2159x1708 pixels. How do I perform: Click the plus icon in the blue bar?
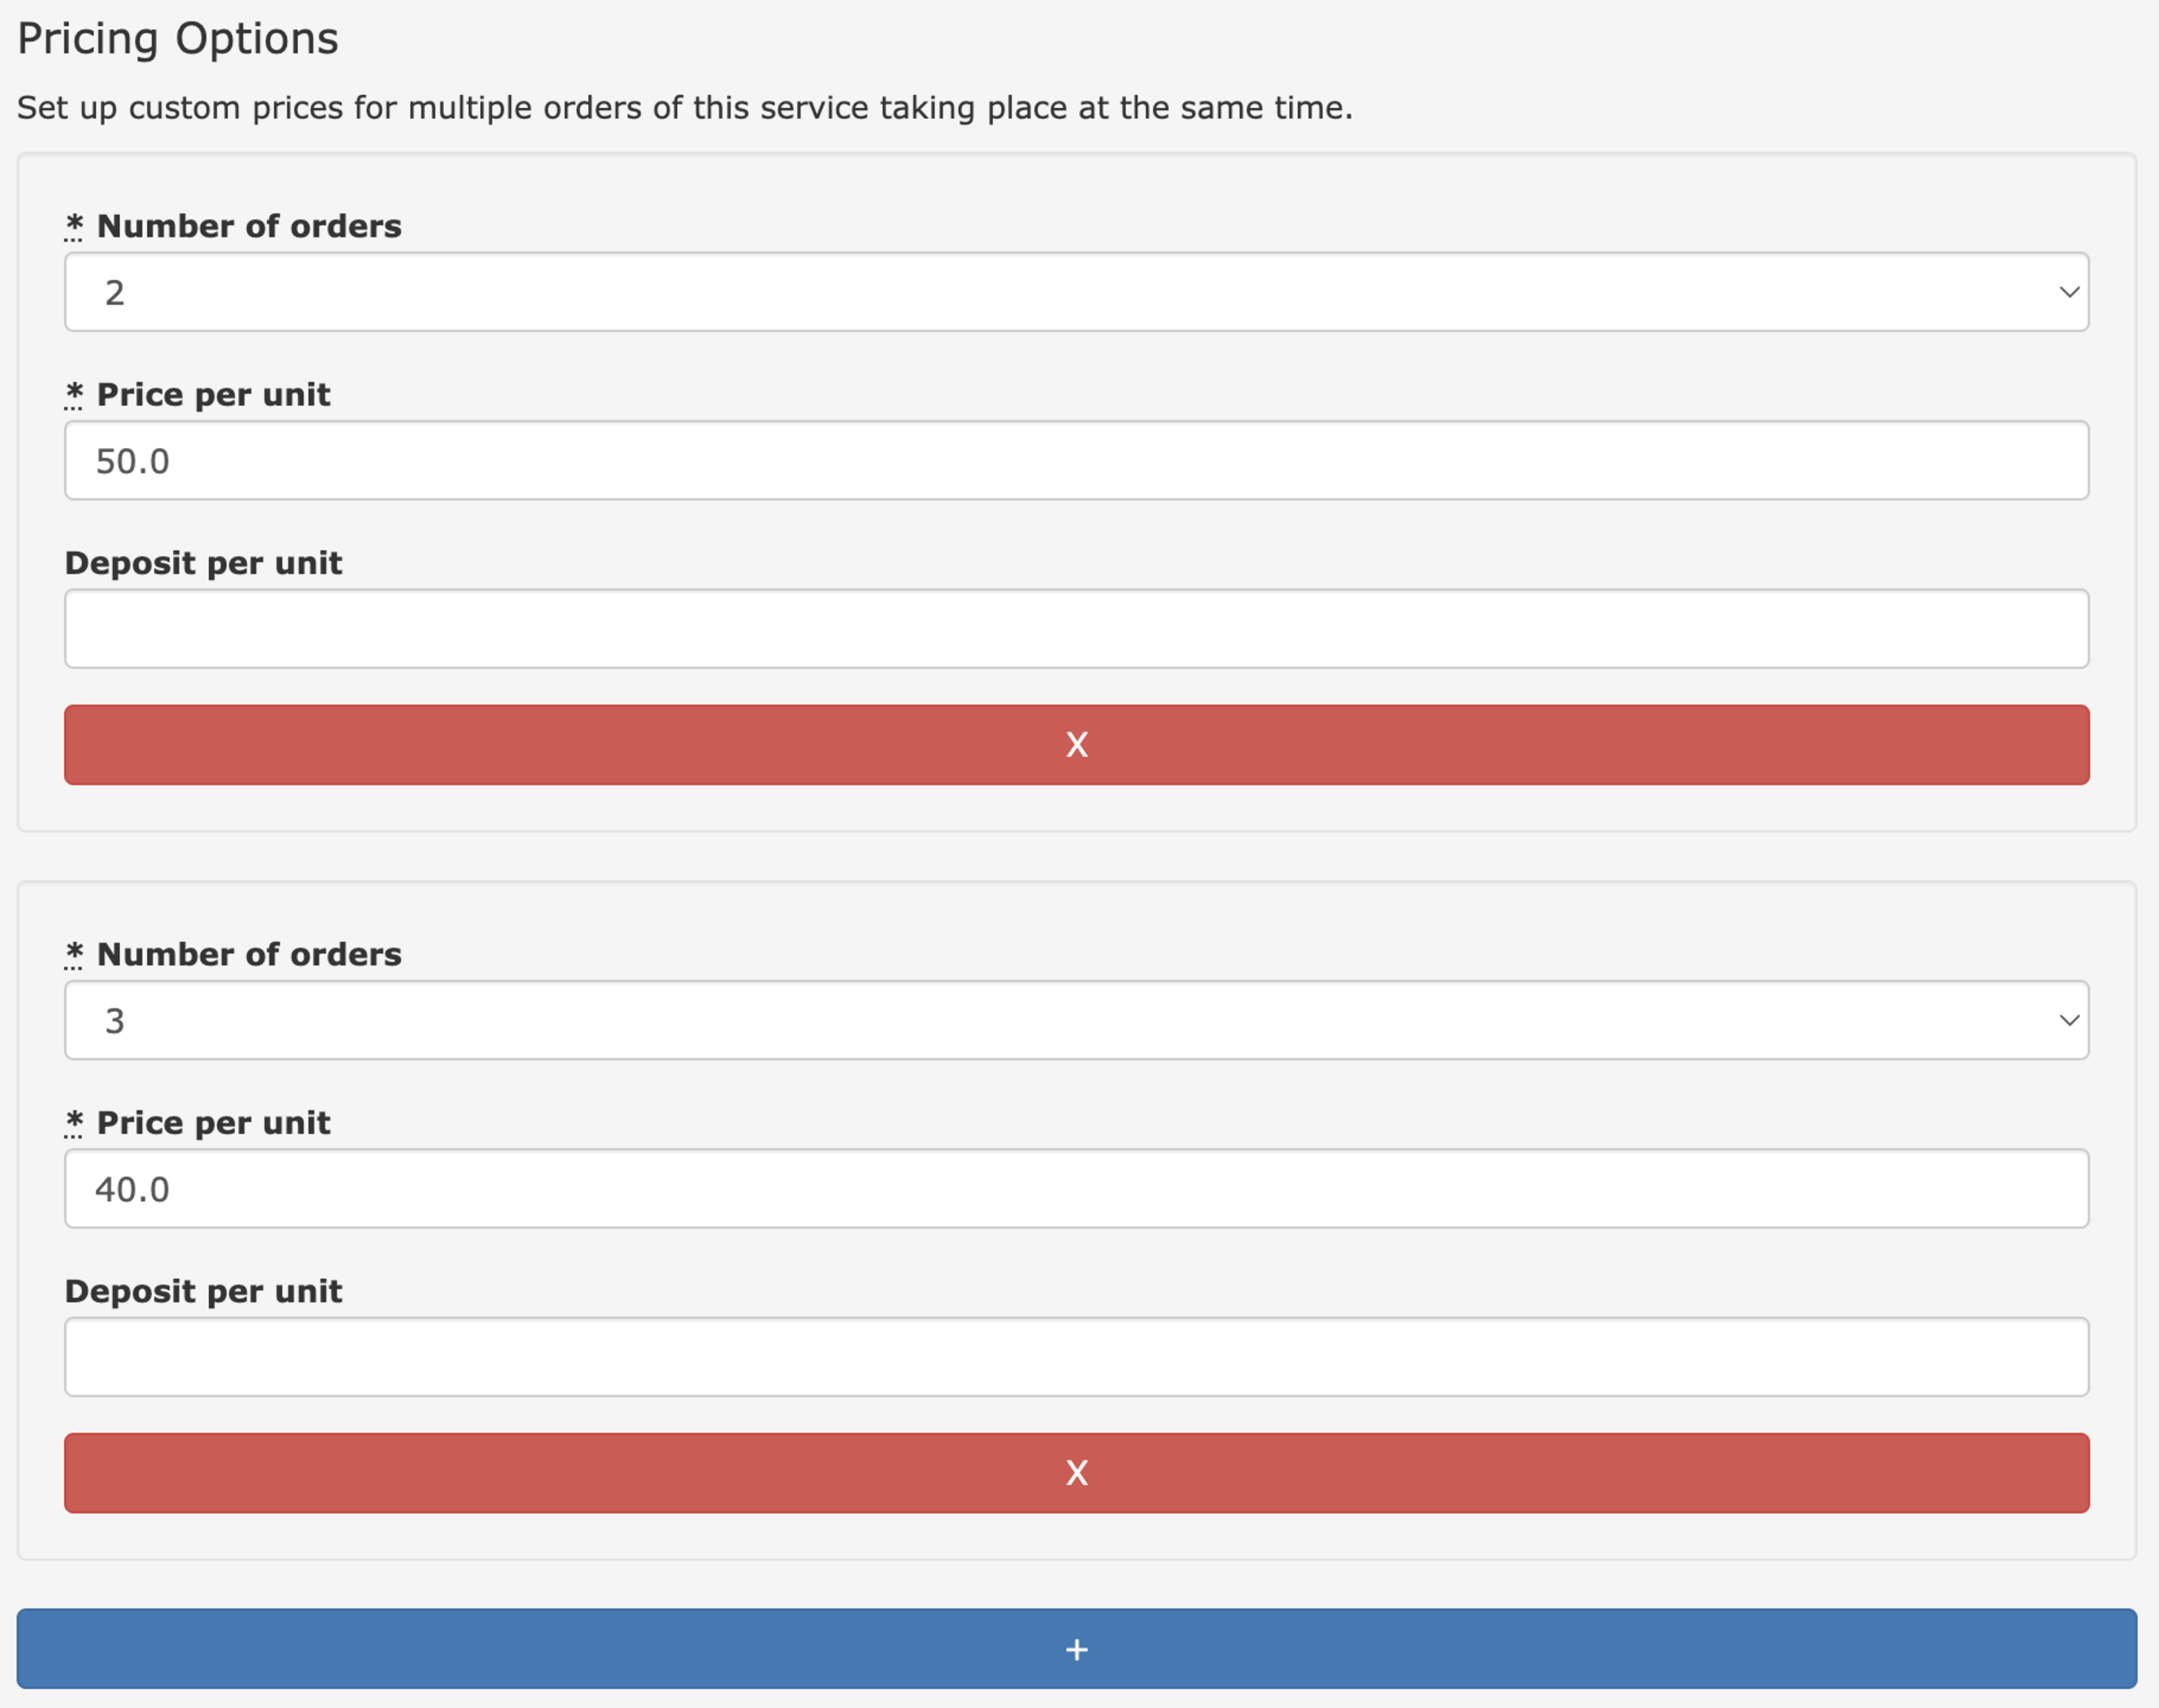coord(1076,1650)
